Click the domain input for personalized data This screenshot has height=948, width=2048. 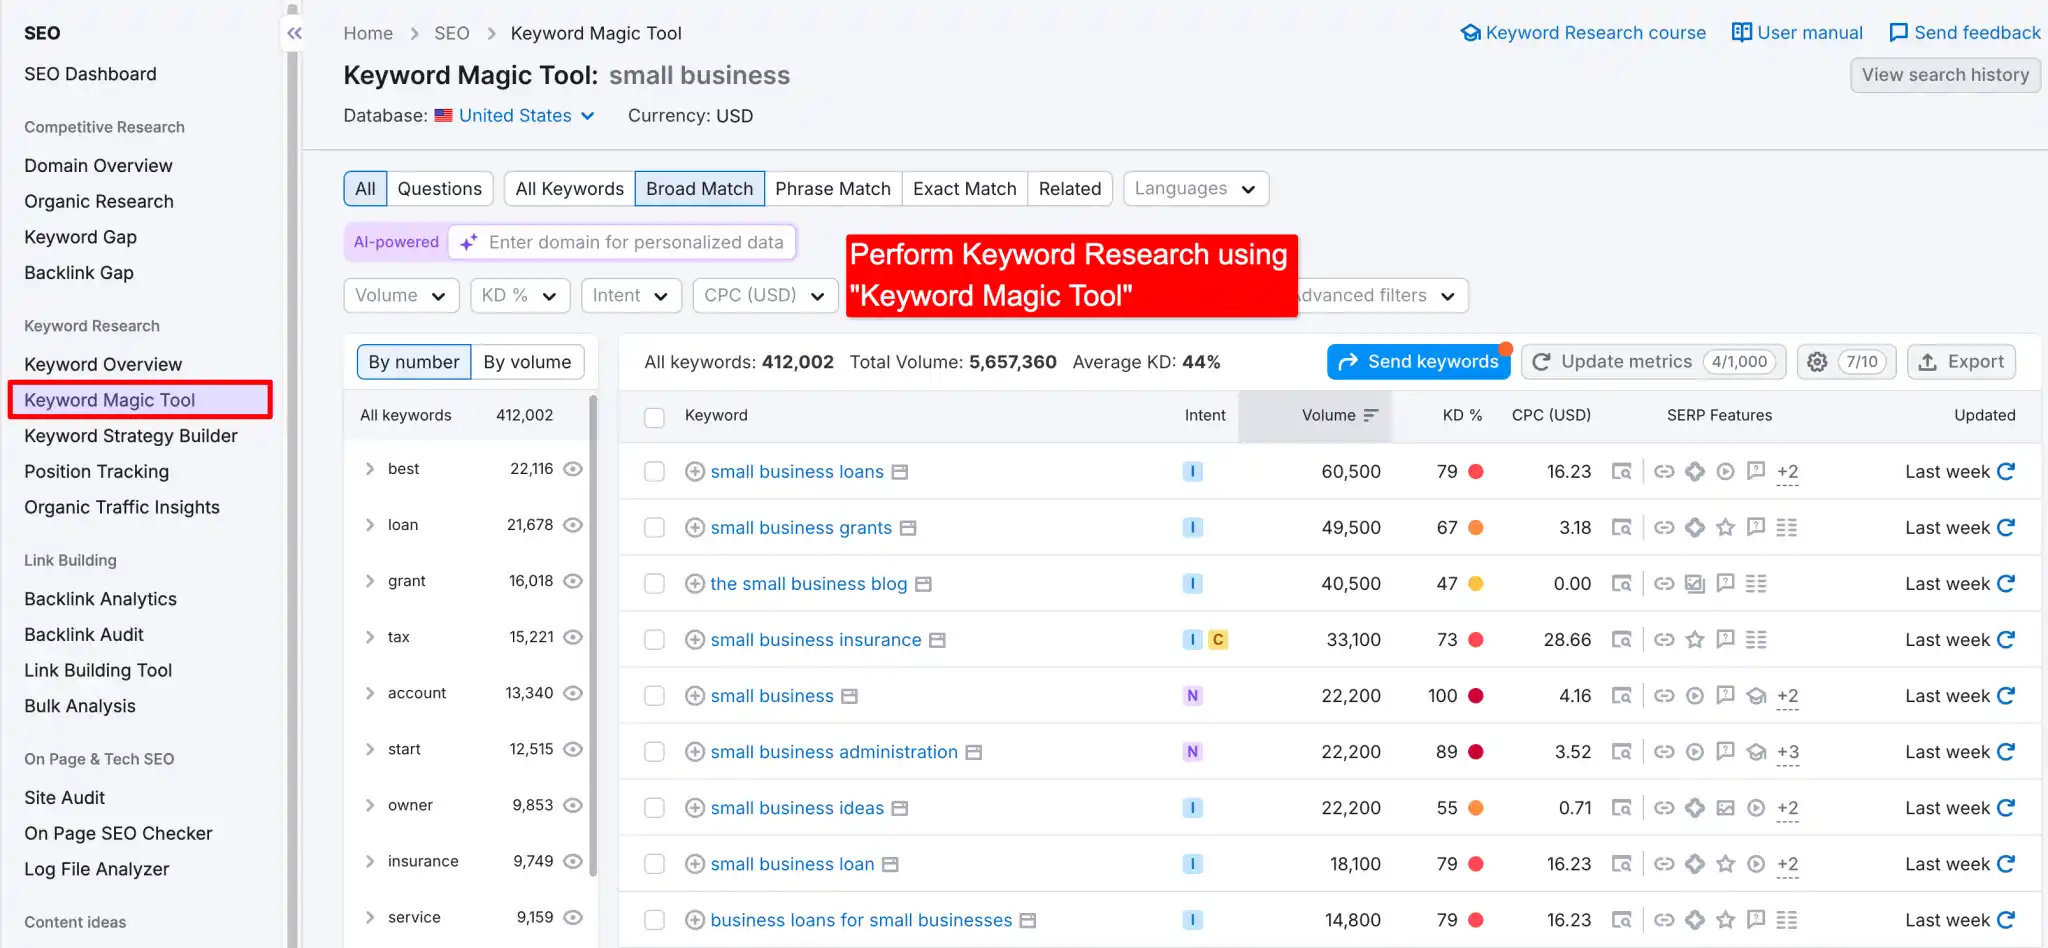pyautogui.click(x=622, y=242)
